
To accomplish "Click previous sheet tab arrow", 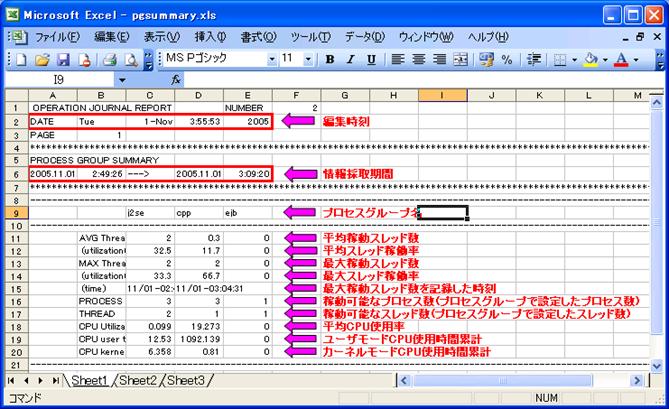I will coord(26,380).
